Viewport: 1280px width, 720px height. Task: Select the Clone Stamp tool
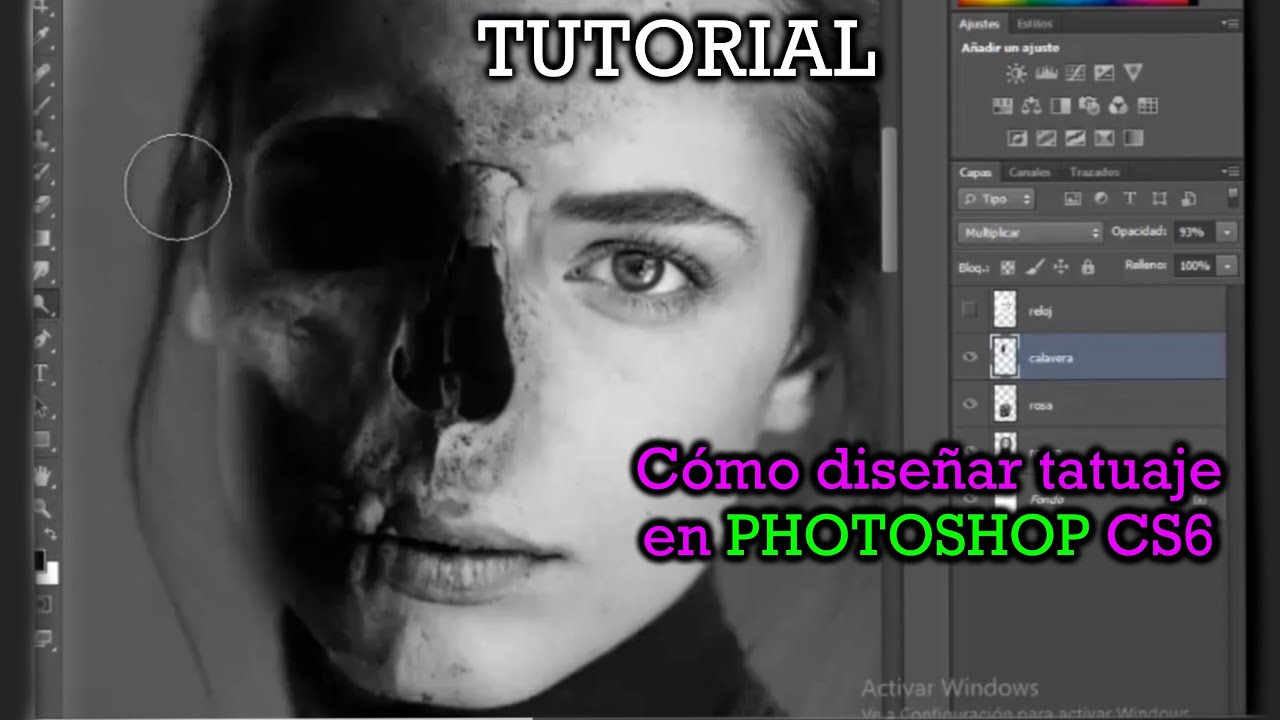click(44, 137)
